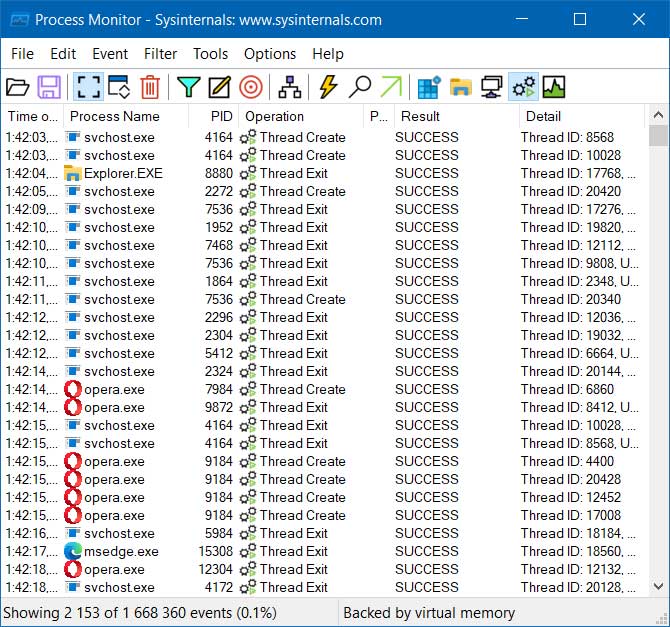Screen dimensions: 670x627
Task: Toggle Show File System Activity icon
Action: (461, 87)
